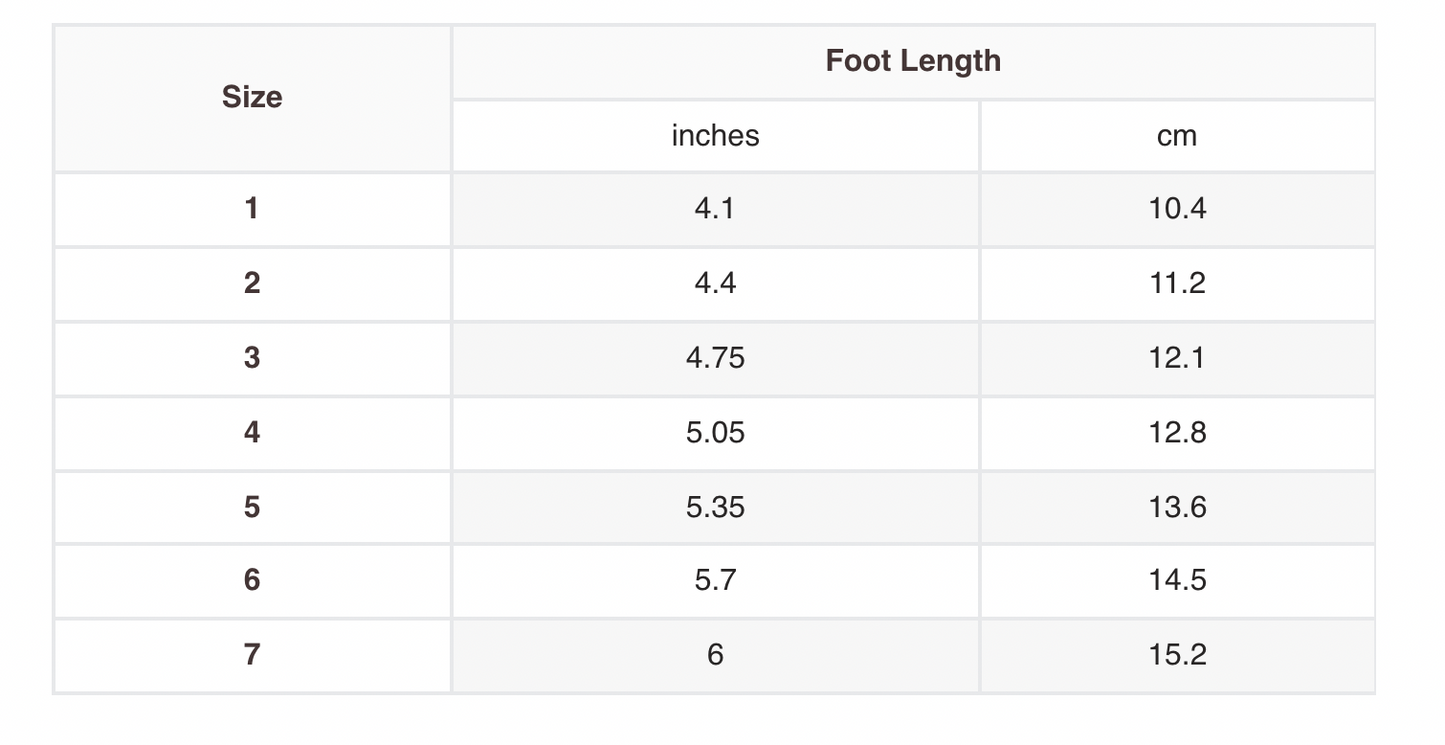Click the 15.2 cm cell
1445x745 pixels.
[x=1177, y=655]
